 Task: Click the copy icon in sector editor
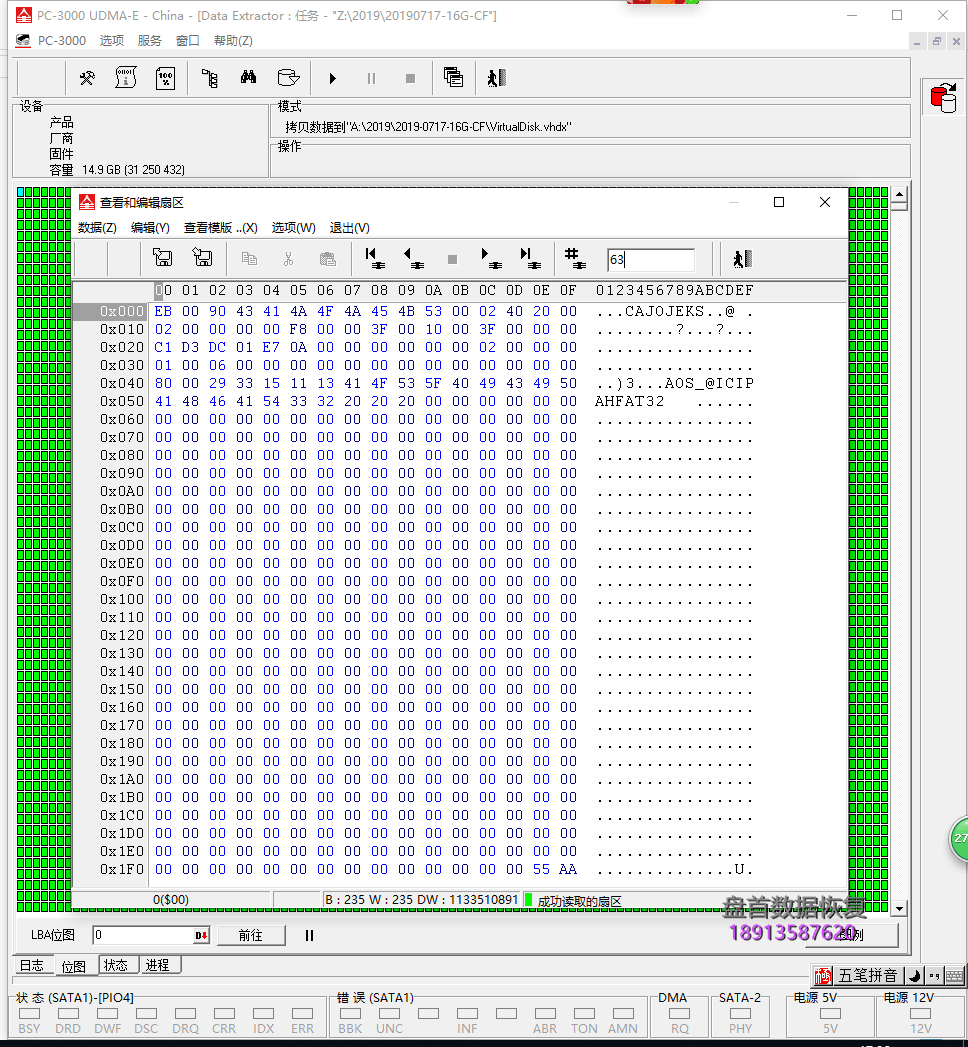(249, 258)
